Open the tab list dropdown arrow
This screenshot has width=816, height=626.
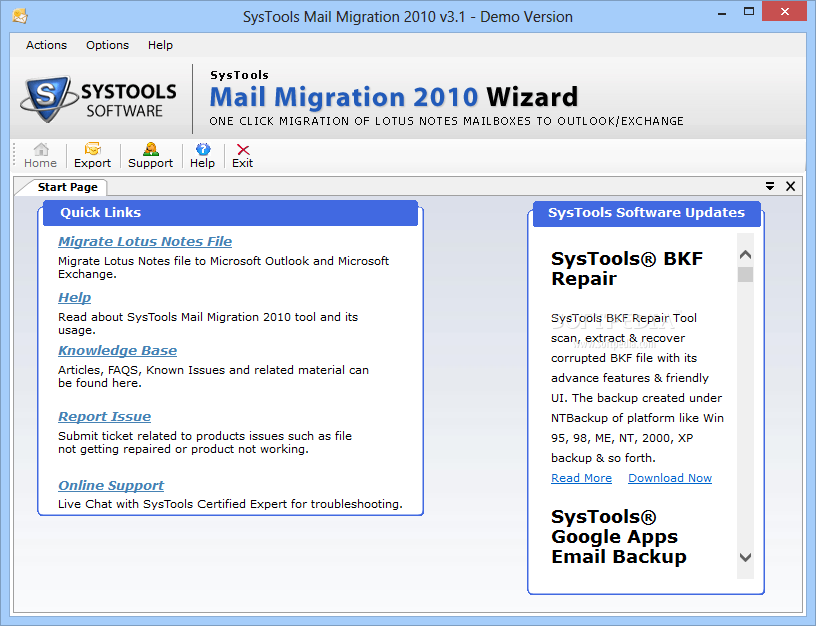tap(770, 186)
